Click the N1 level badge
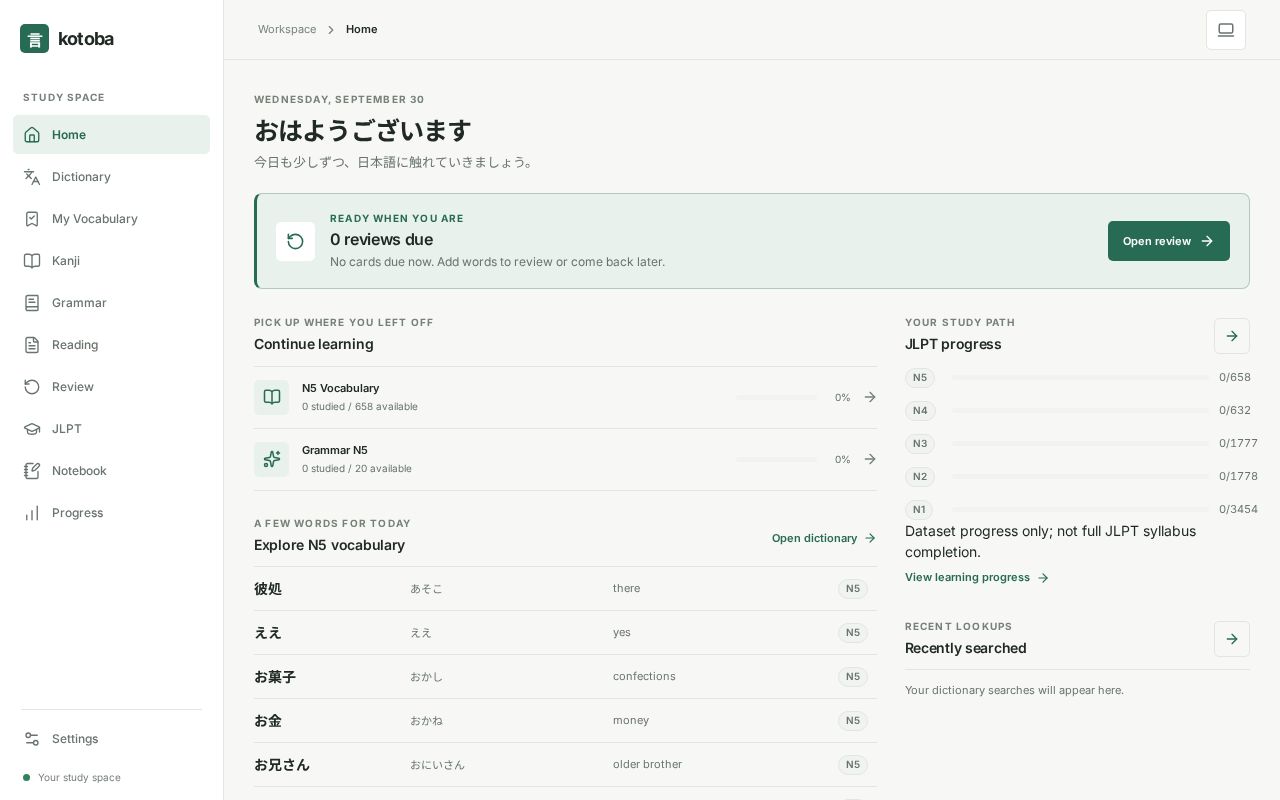This screenshot has width=1280, height=800. pos(920,510)
